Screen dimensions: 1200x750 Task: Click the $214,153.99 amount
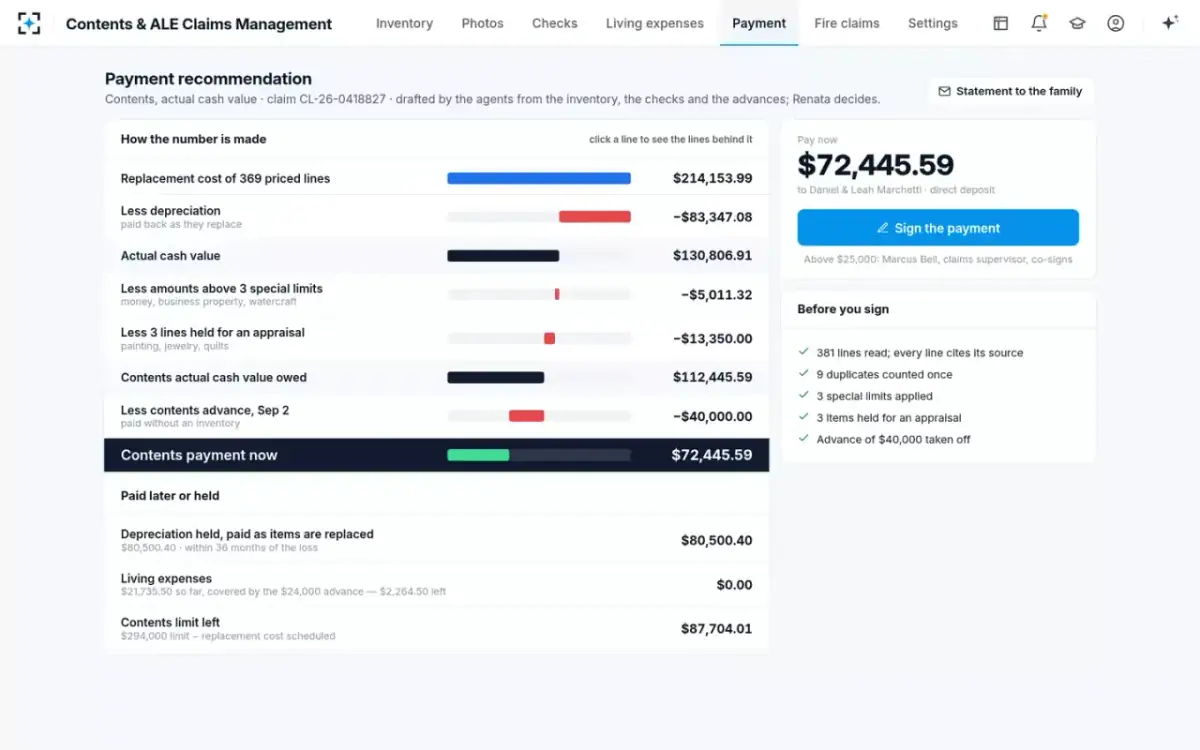tap(712, 178)
